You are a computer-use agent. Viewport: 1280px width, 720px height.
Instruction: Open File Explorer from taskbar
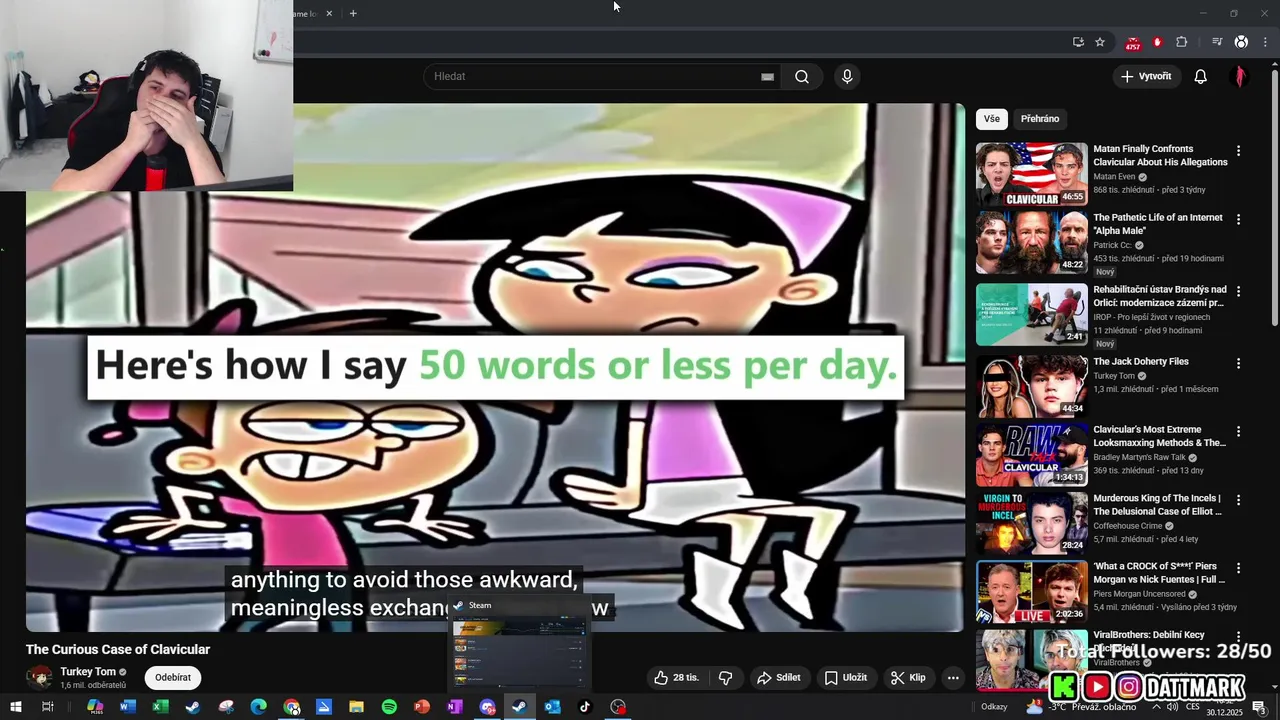click(356, 707)
